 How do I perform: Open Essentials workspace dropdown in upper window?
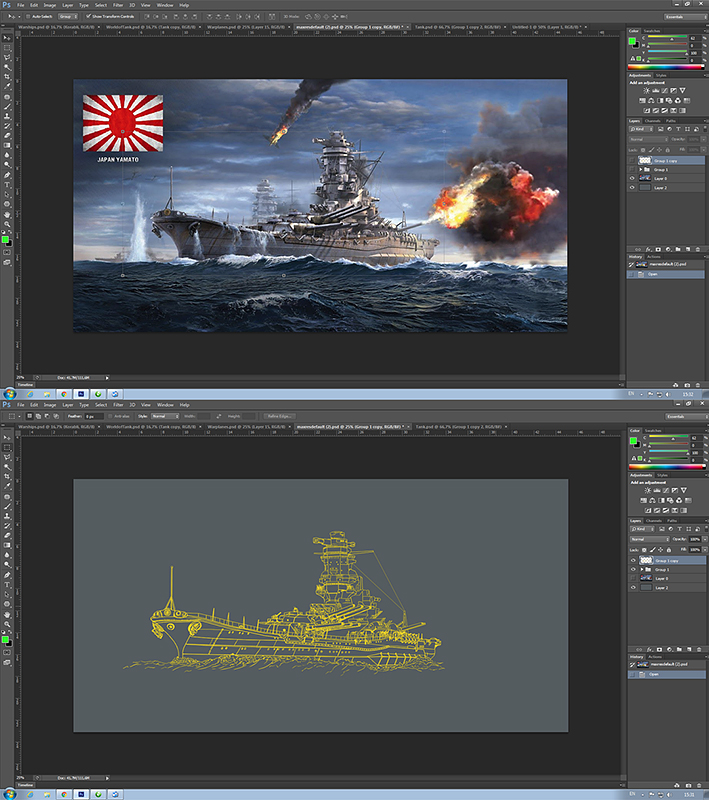pyautogui.click(x=686, y=17)
